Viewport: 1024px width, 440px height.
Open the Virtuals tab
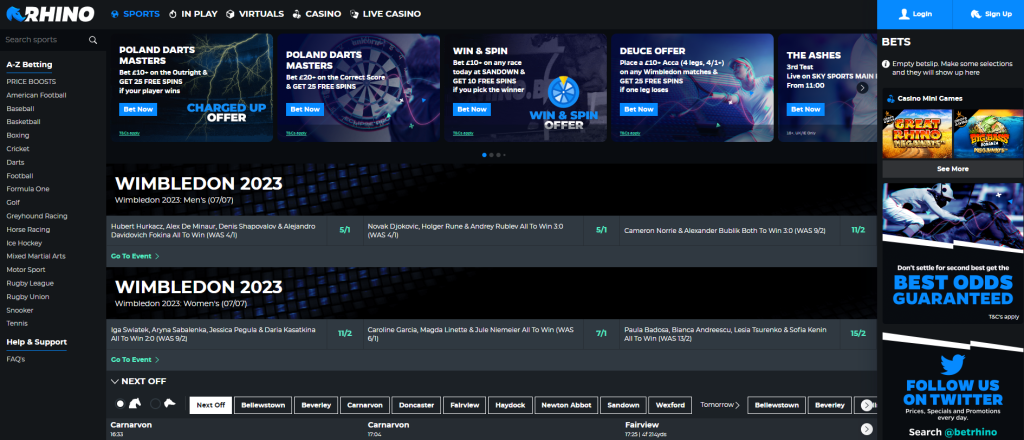click(255, 14)
